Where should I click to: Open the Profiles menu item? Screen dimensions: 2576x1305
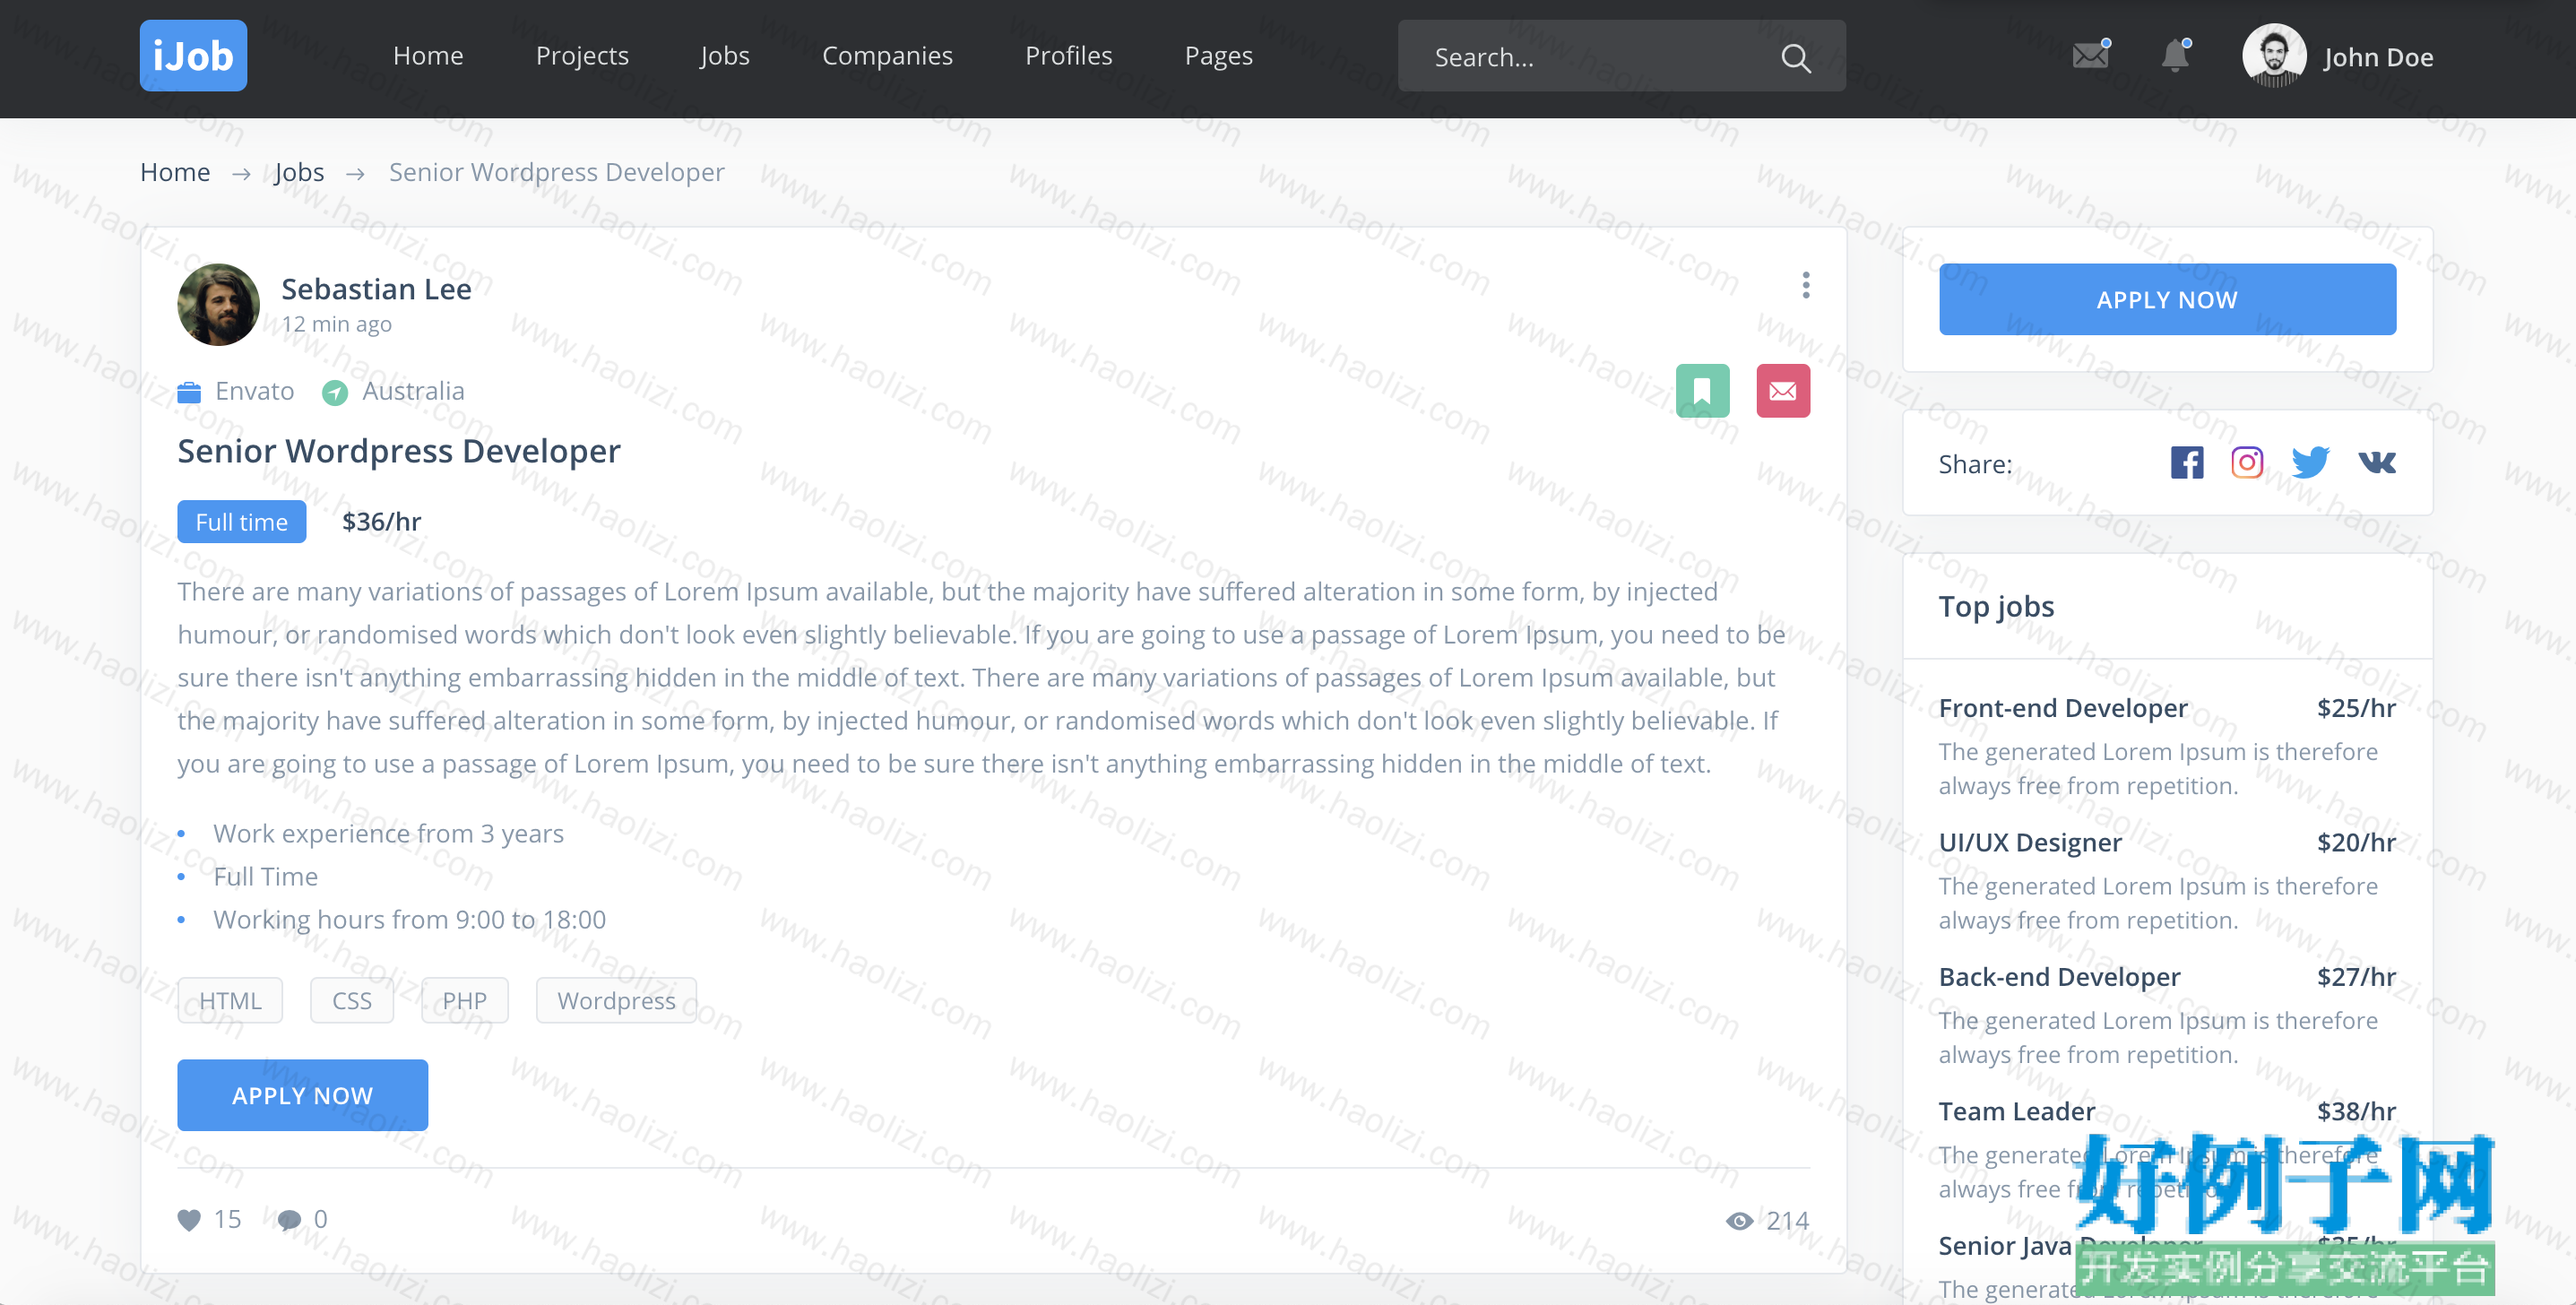click(x=1068, y=56)
